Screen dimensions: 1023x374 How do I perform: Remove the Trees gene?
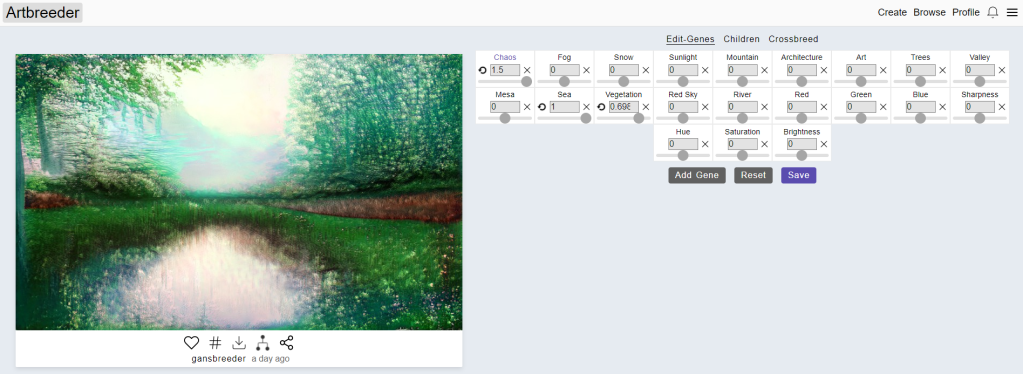click(943, 70)
